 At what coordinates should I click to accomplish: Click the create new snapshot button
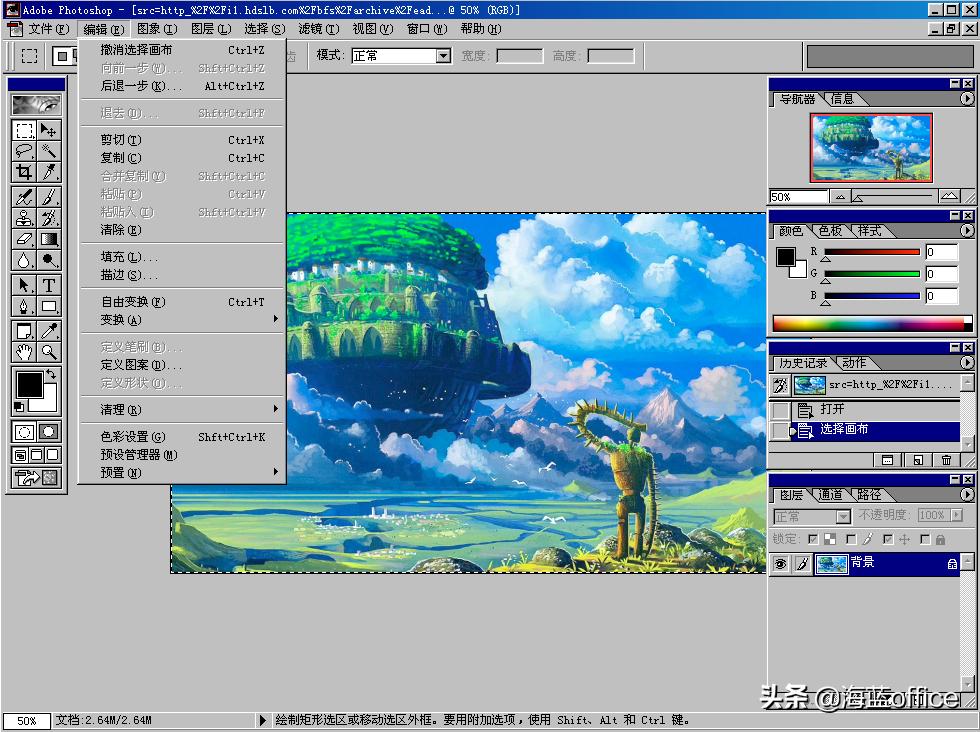[918, 459]
